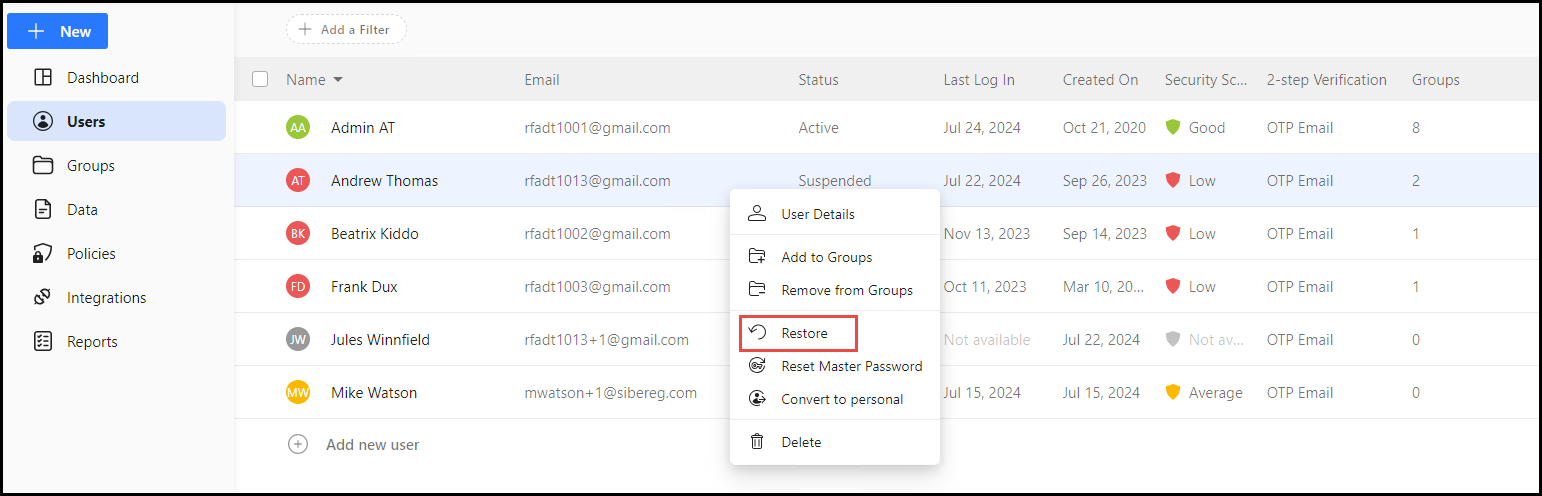Click Mike Watson's MW avatar icon

[297, 393]
